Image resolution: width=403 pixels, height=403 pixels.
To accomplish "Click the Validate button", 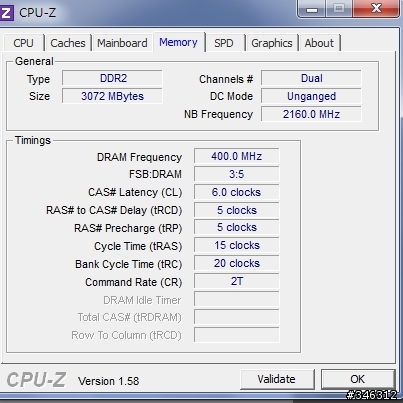I will coord(277,379).
